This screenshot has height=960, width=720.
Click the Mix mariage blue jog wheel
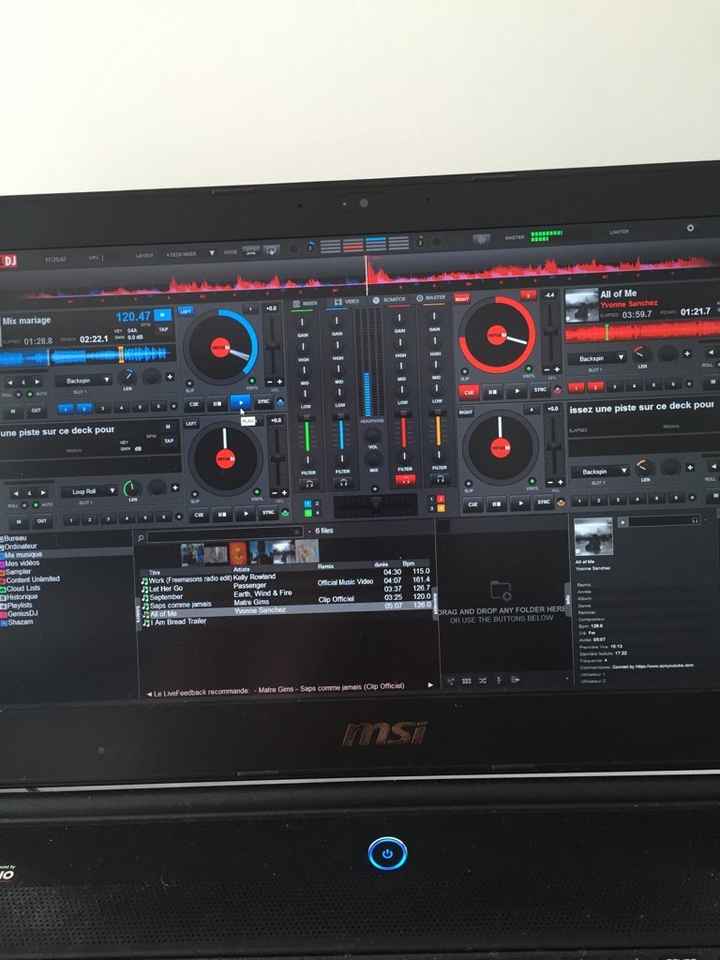[221, 347]
